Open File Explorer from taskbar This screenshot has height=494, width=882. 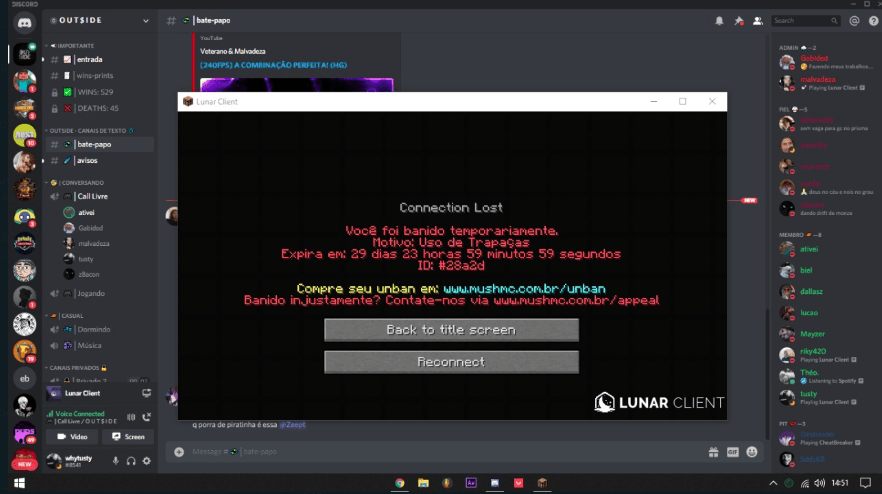point(423,483)
